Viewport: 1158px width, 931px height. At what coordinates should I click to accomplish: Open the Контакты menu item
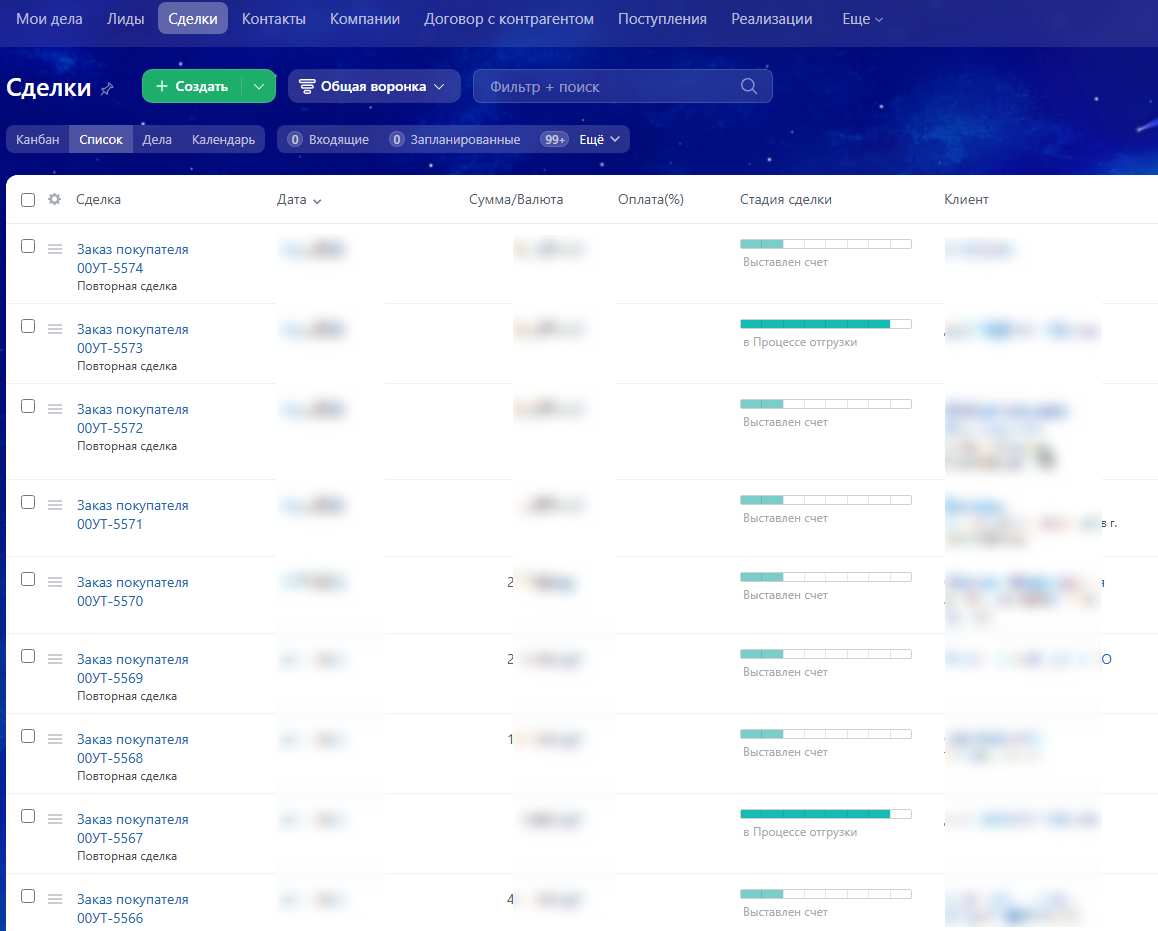(273, 19)
